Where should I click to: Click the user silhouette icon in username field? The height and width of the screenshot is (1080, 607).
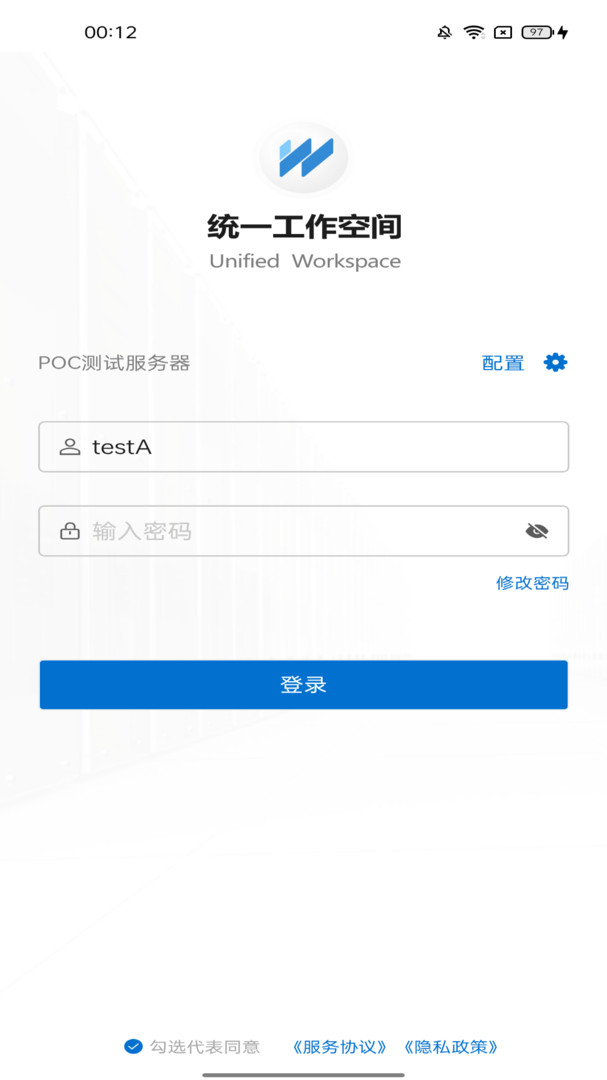tap(70, 447)
